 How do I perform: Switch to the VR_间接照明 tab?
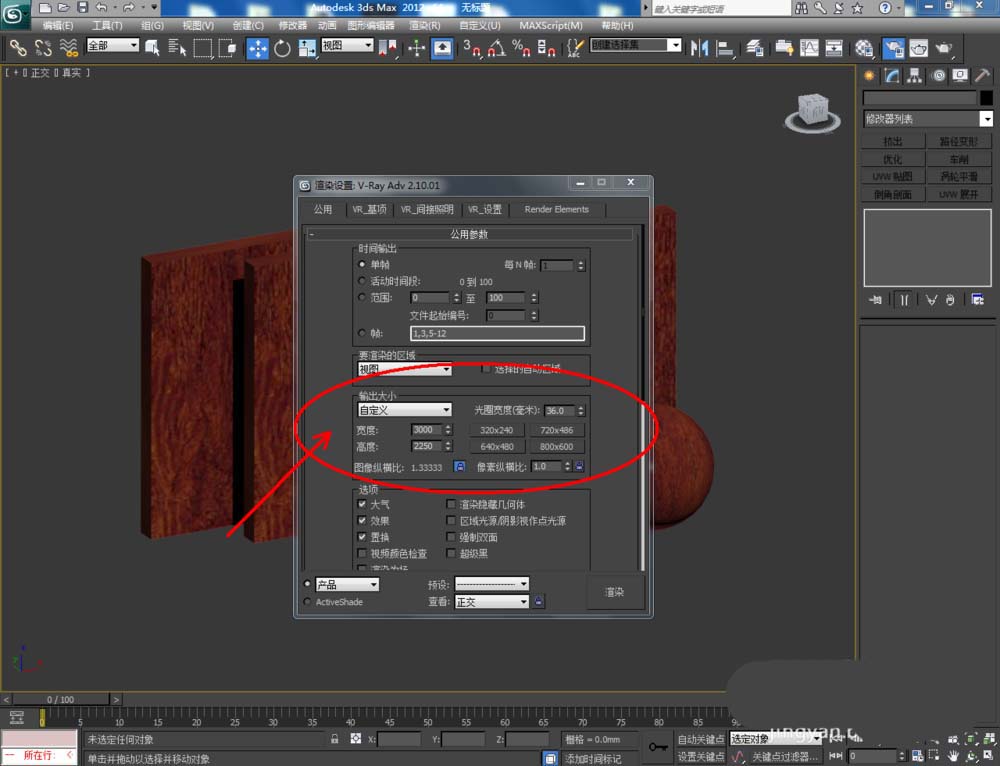point(427,209)
